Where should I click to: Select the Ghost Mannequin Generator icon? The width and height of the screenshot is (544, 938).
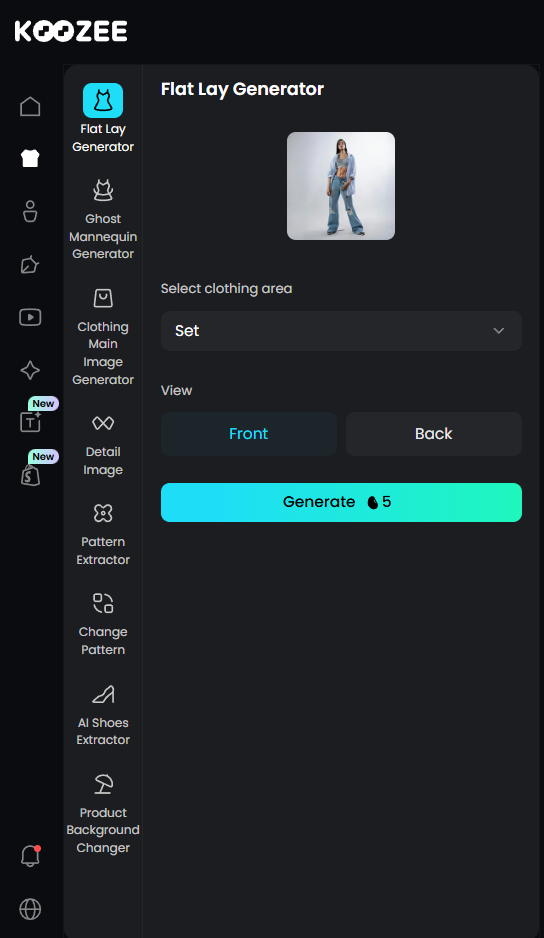103,190
